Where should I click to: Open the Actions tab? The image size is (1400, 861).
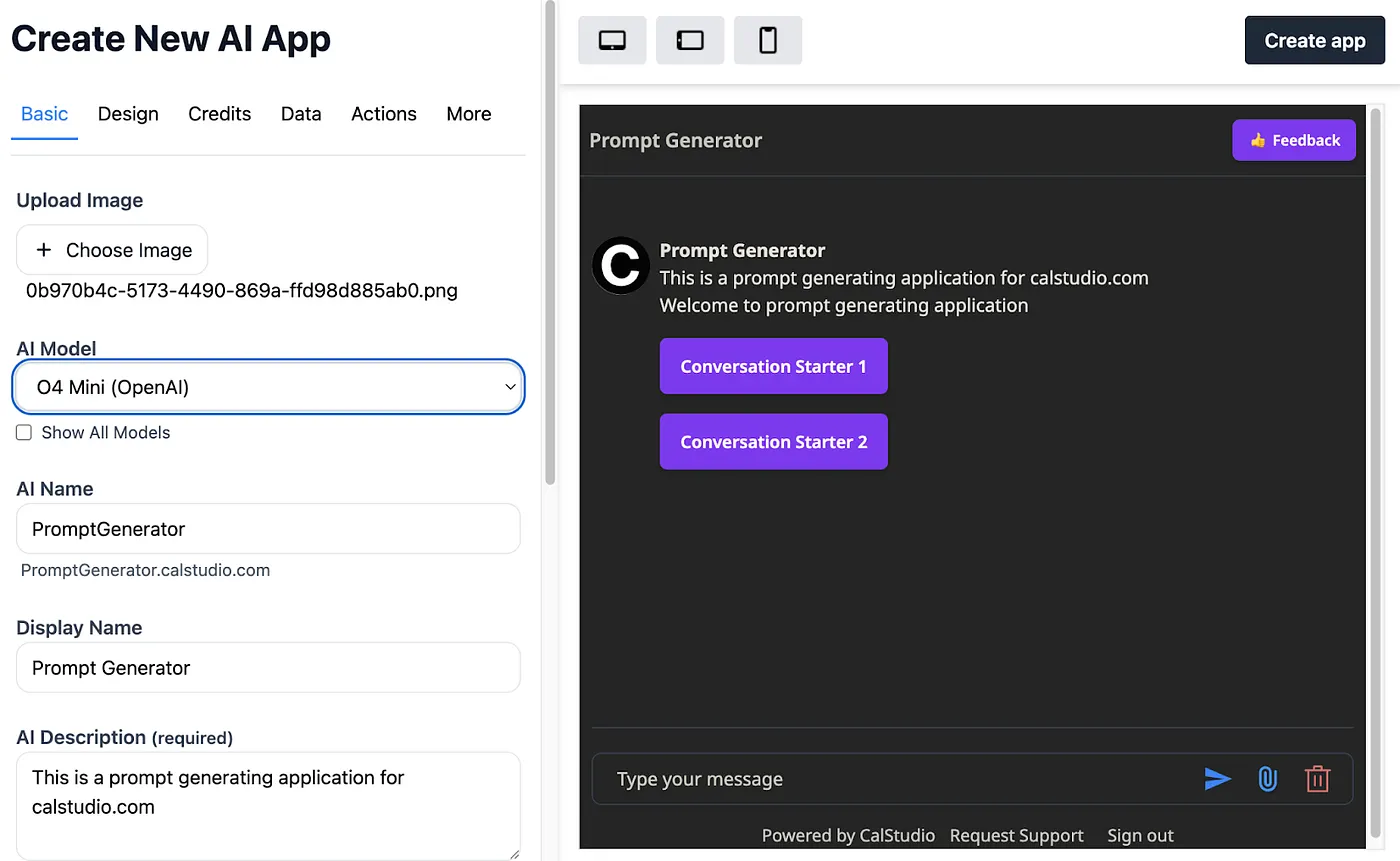tap(384, 114)
